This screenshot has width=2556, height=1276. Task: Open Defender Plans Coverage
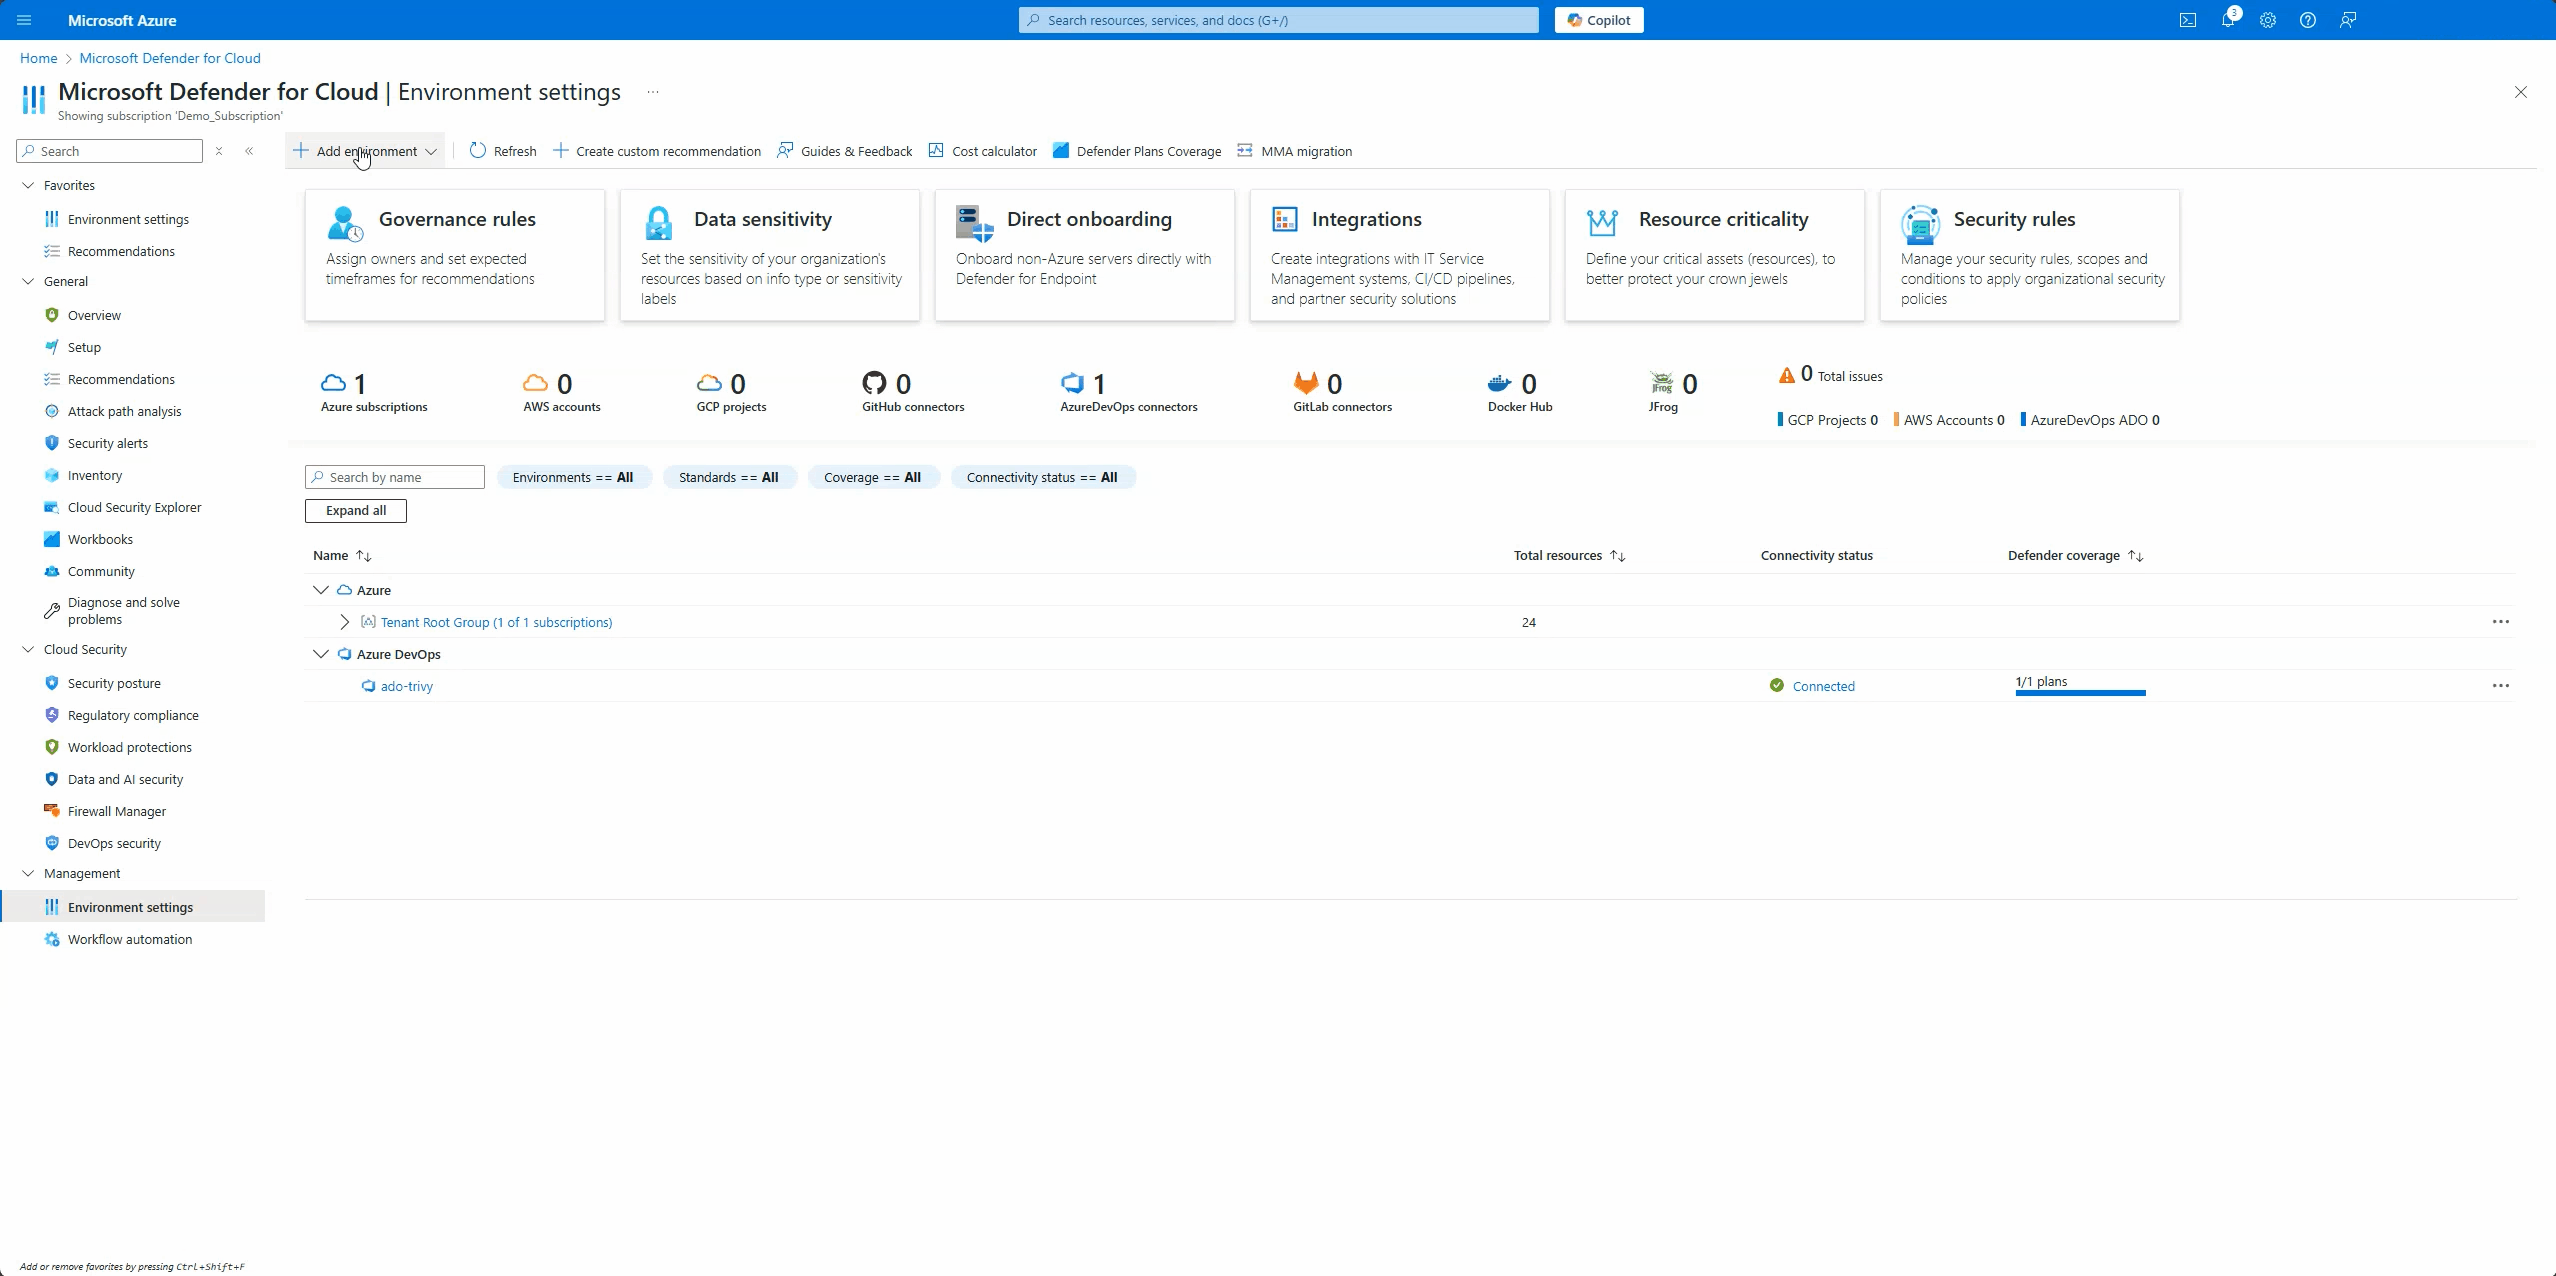pos(1137,151)
